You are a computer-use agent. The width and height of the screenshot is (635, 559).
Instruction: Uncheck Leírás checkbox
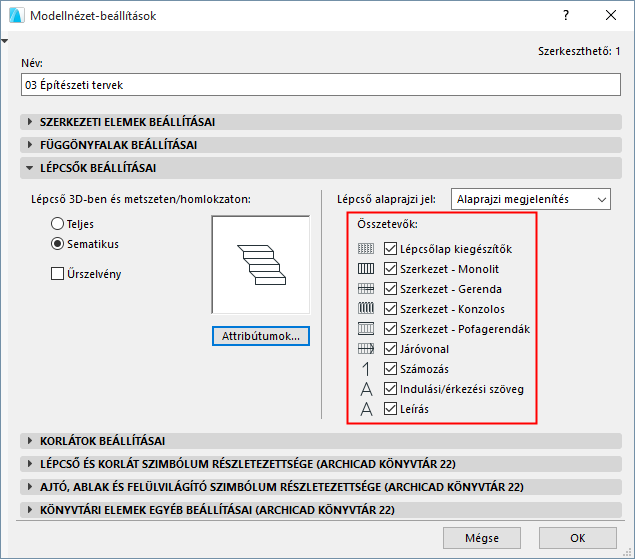[390, 409]
